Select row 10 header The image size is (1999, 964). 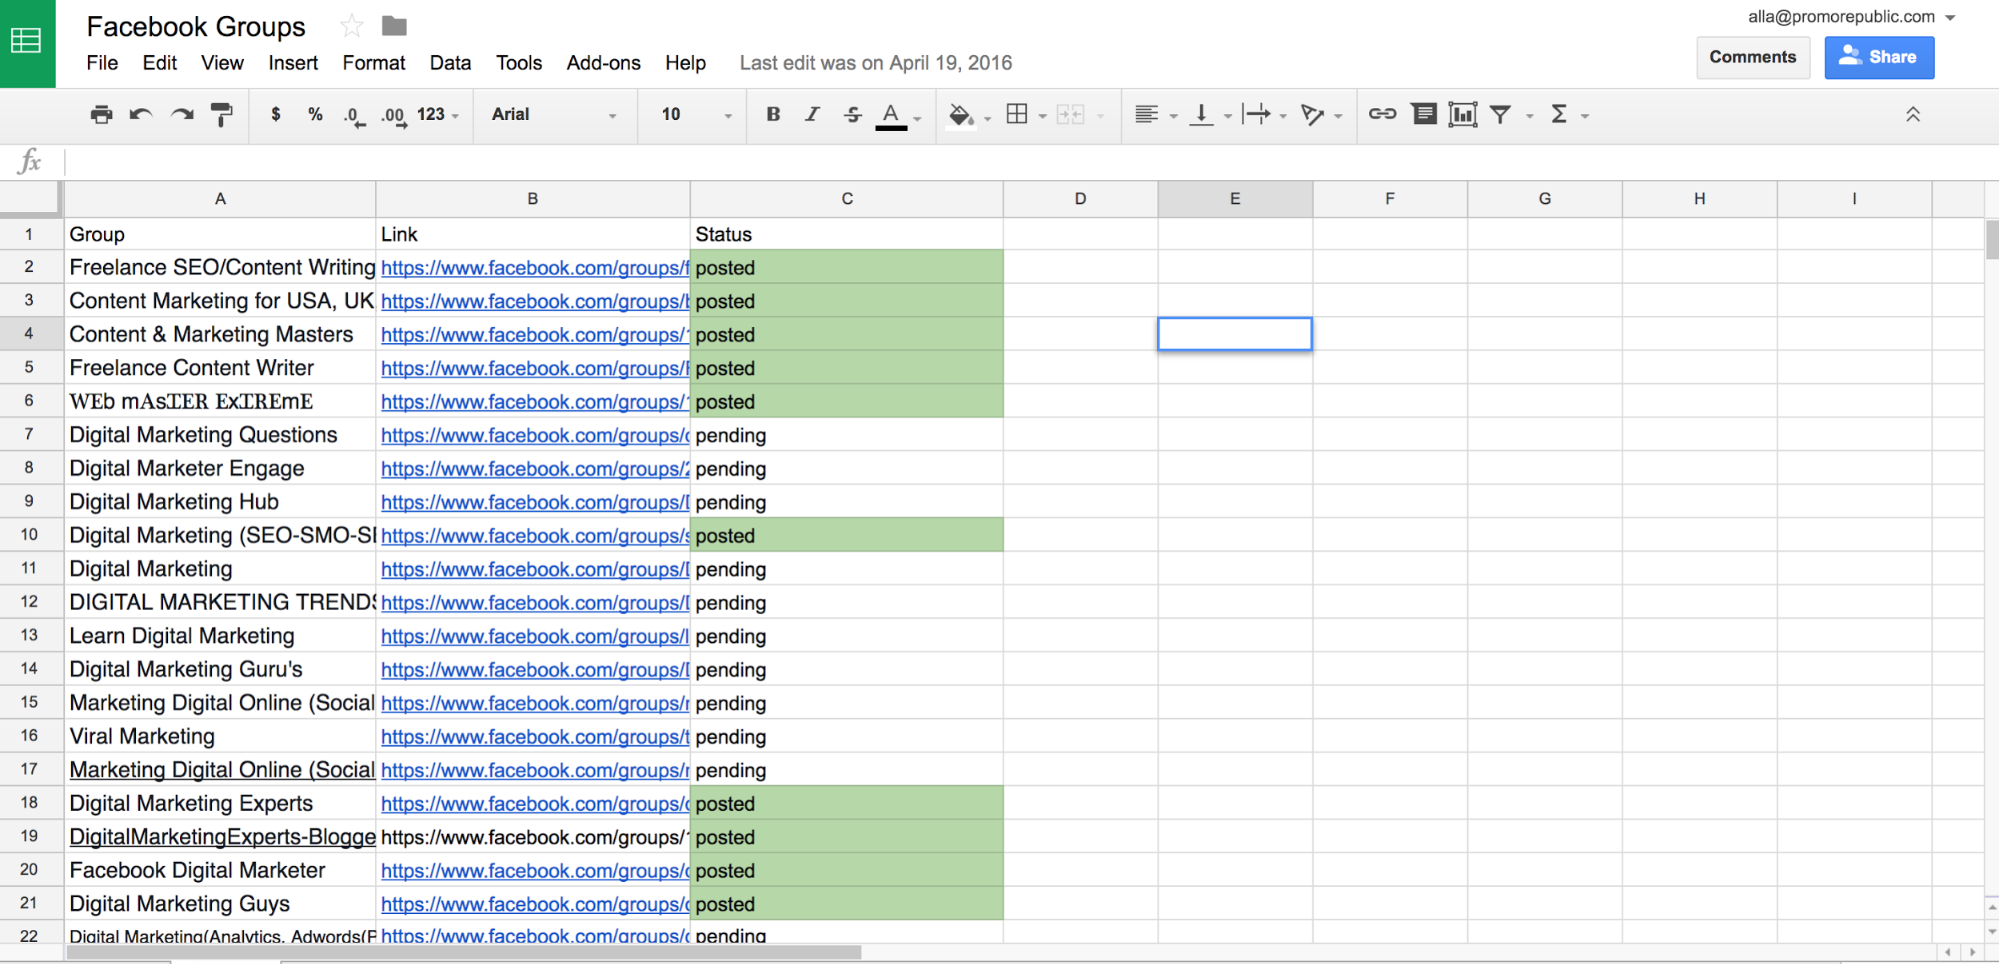[x=29, y=535]
